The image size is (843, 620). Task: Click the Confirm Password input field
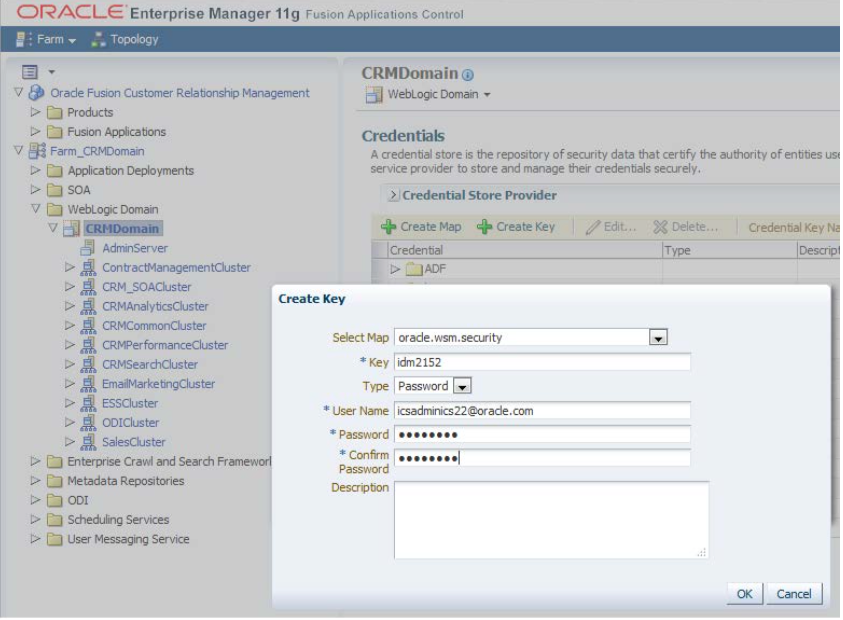pyautogui.click(x=542, y=458)
